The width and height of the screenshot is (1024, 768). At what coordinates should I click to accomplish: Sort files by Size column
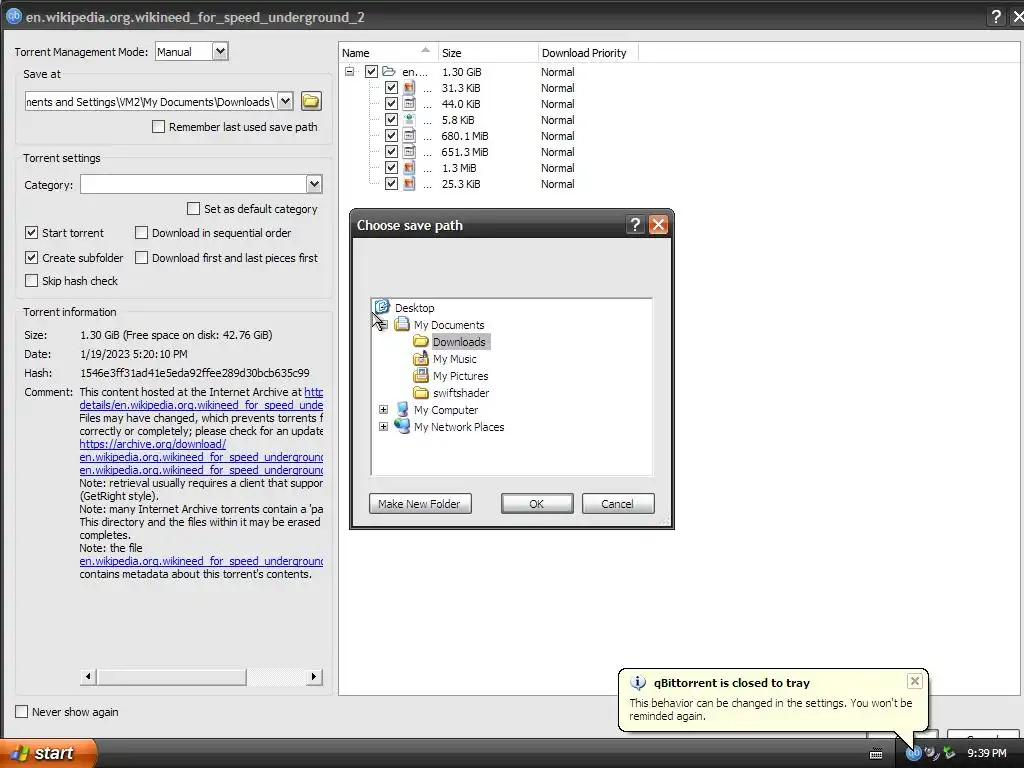pyautogui.click(x=488, y=53)
